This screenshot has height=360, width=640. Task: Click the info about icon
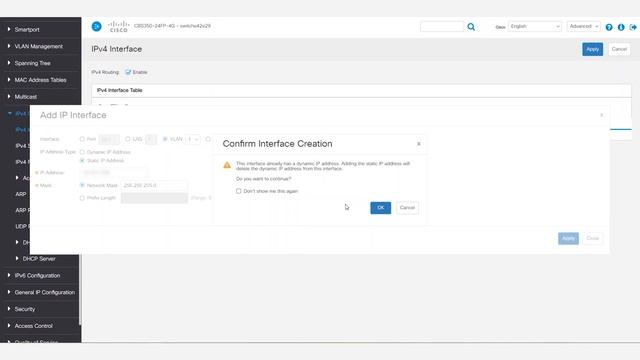click(x=621, y=27)
